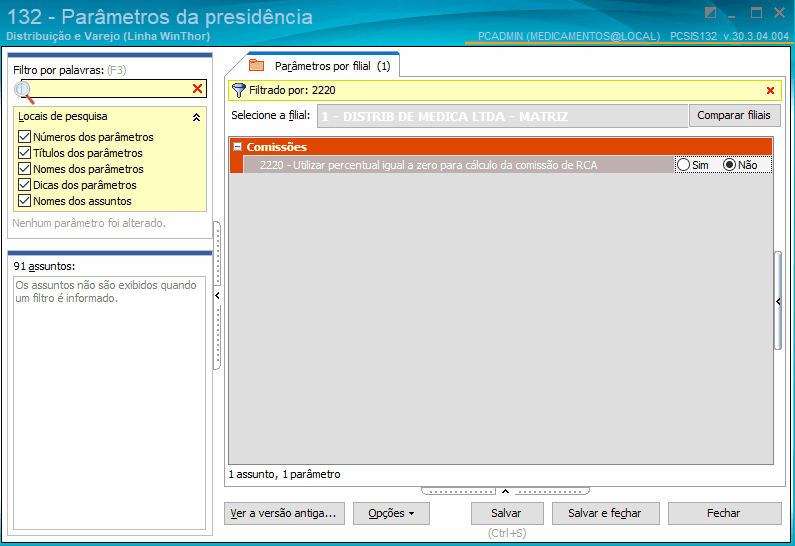
Task: Toggle the Nomes dos assuntos checkbox
Action: (24, 201)
